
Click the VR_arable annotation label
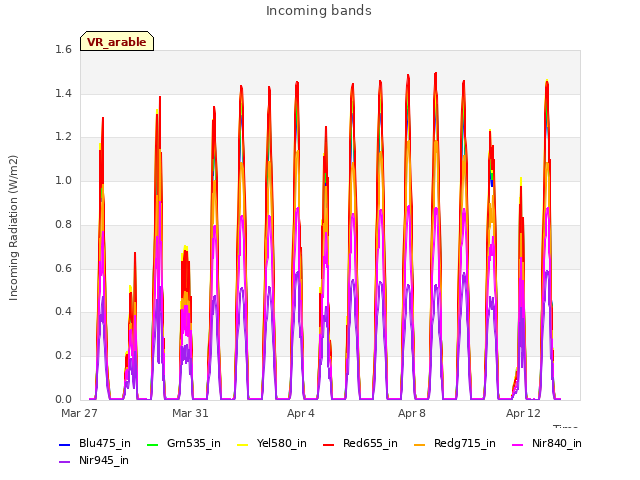(117, 41)
